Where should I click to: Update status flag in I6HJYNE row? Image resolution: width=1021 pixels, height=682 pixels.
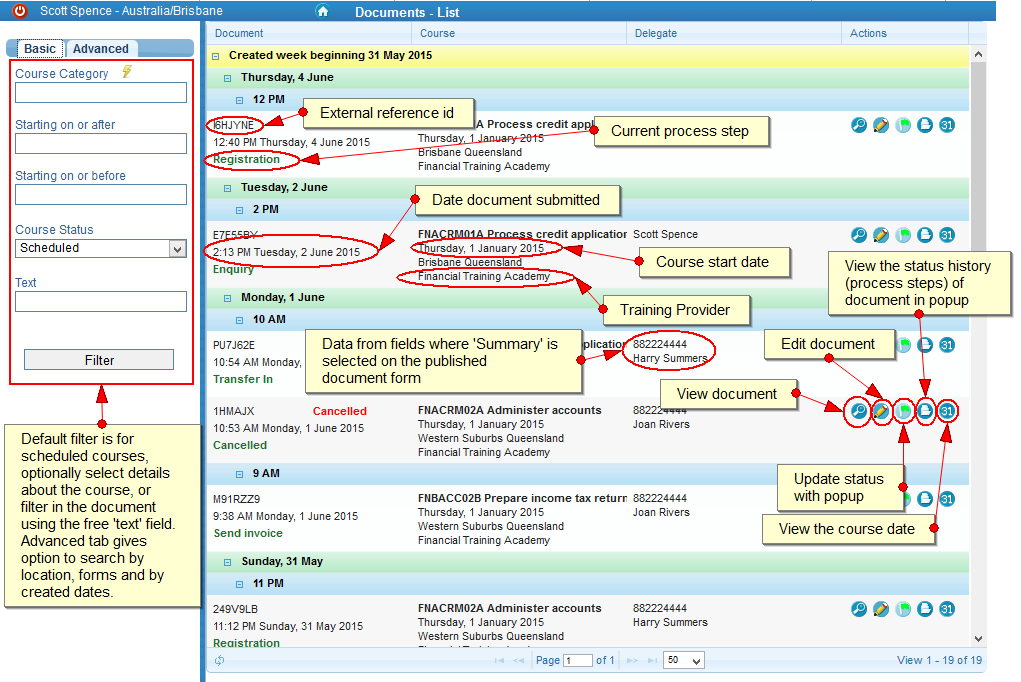pos(903,125)
